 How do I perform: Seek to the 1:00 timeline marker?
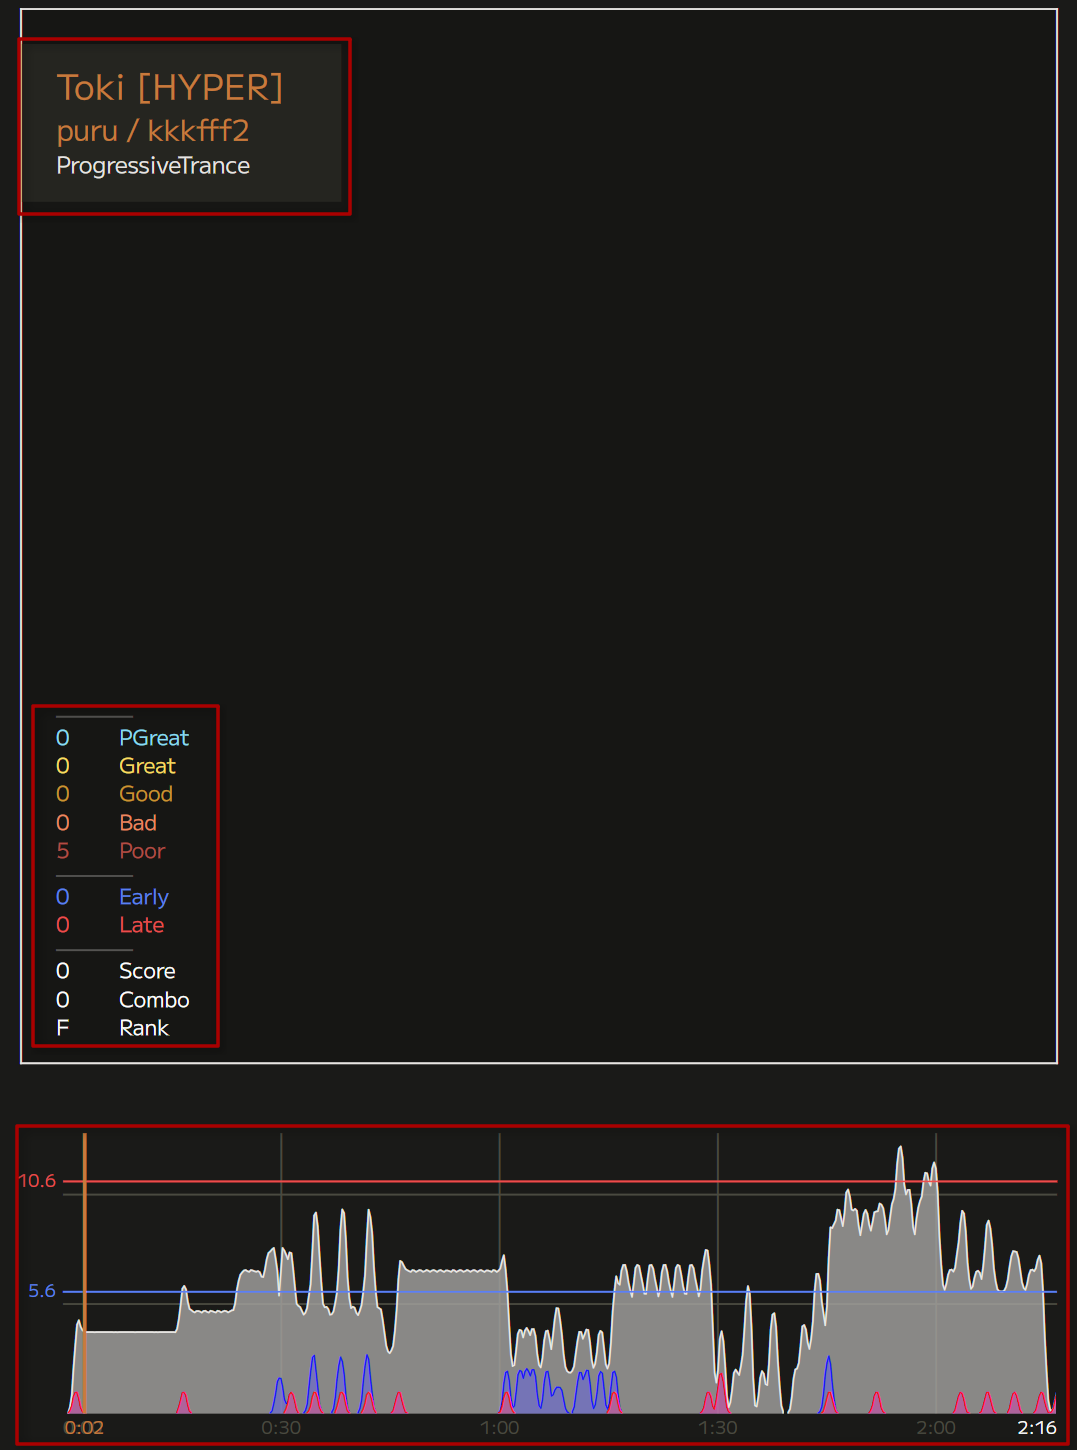coord(499,1428)
